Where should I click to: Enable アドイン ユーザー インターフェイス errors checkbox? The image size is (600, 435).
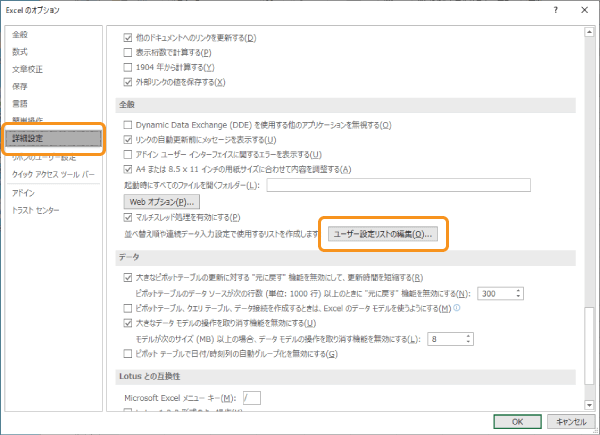tap(128, 155)
